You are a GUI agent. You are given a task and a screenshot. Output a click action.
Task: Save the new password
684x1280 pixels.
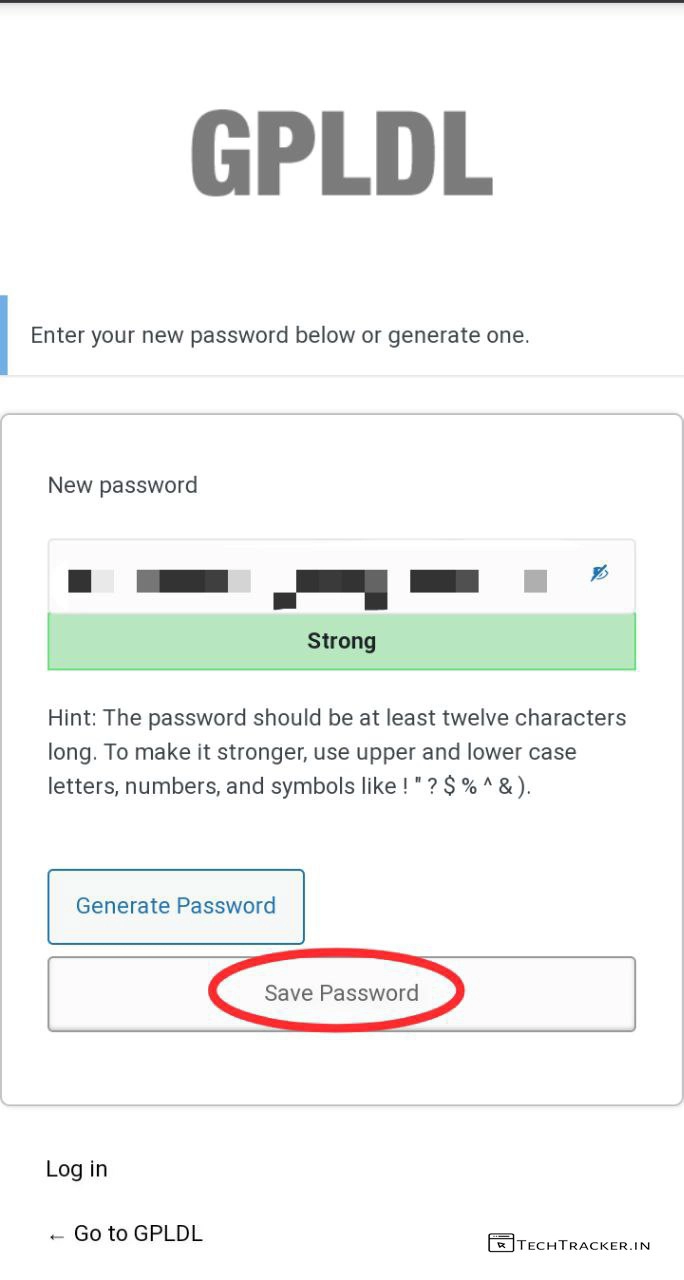click(x=341, y=993)
